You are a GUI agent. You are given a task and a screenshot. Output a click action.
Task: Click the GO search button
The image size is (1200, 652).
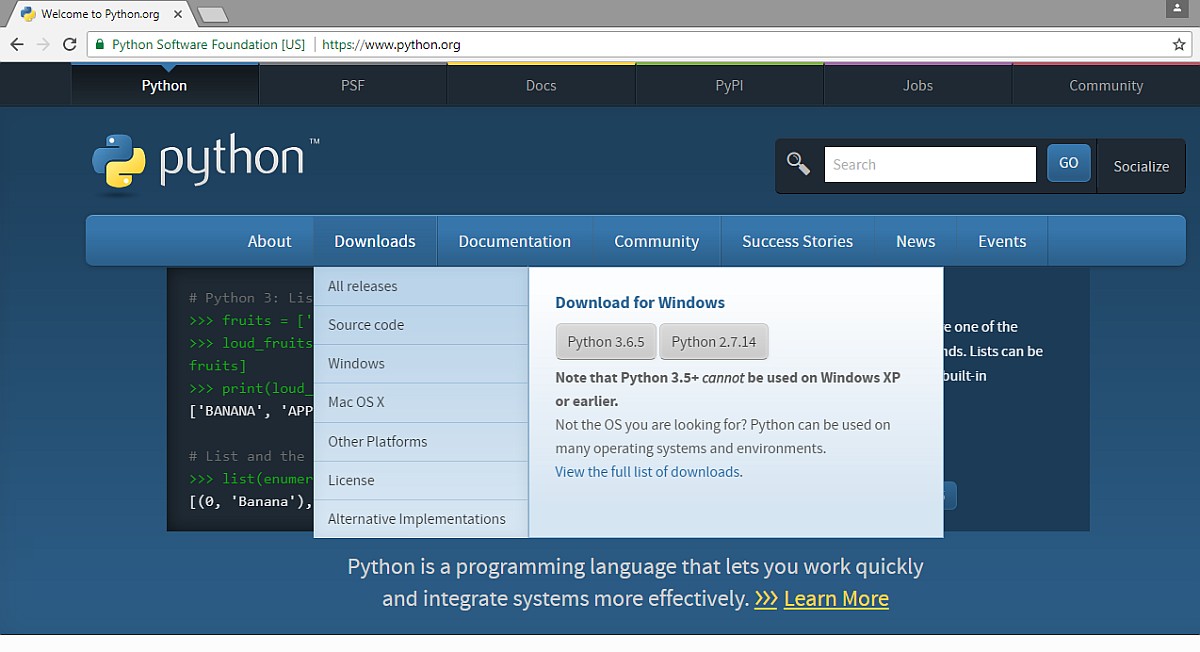[x=1068, y=163]
